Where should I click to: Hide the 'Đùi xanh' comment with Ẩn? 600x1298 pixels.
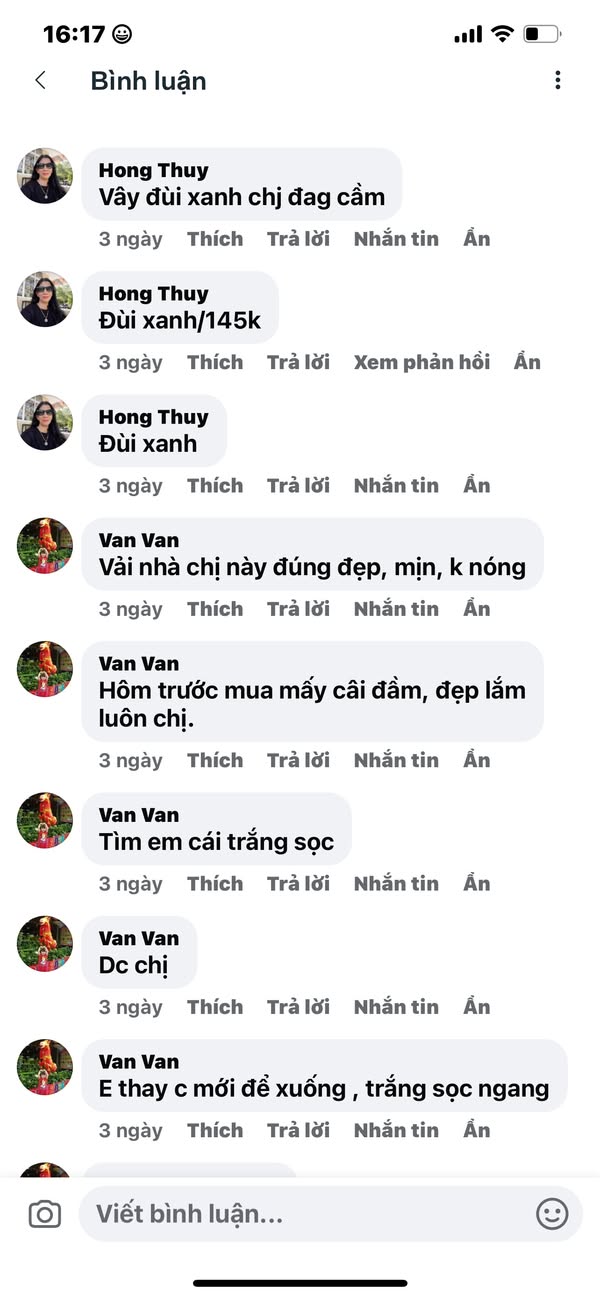tap(476, 485)
